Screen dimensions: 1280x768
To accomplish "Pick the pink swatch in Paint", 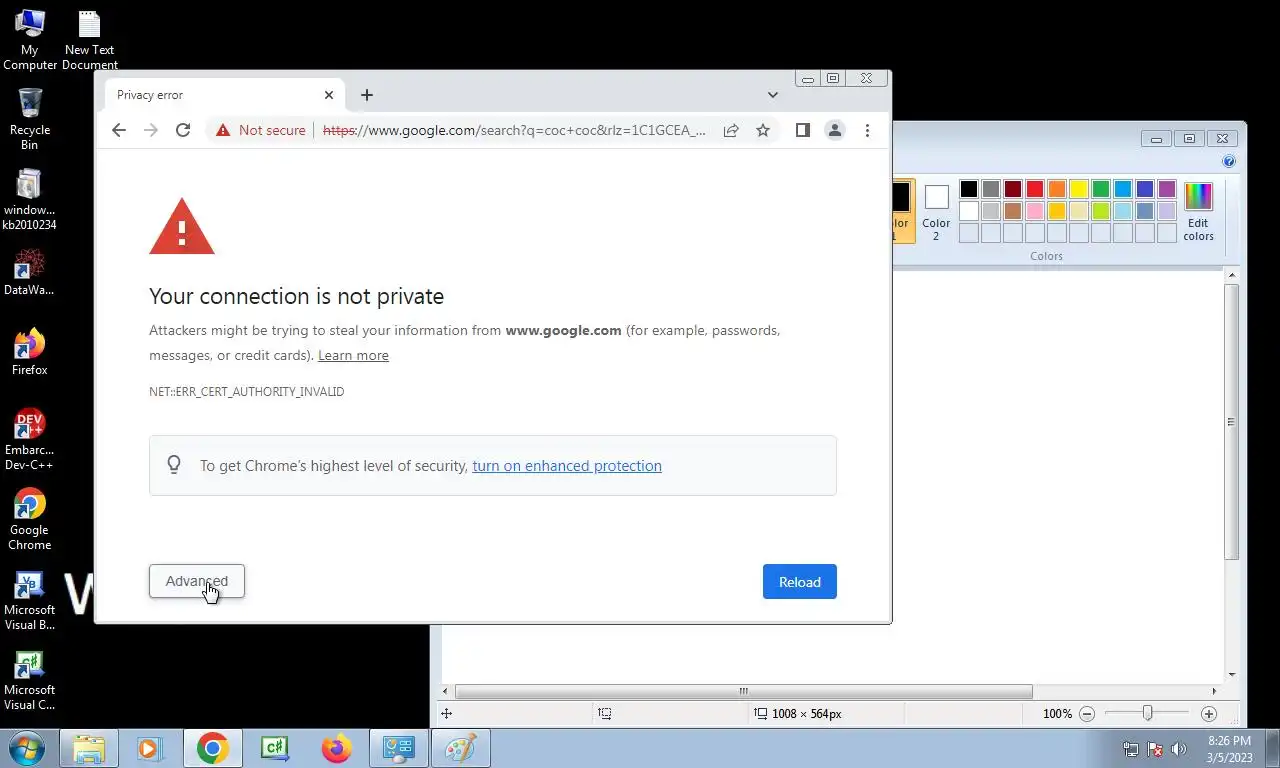I will point(1035,211).
